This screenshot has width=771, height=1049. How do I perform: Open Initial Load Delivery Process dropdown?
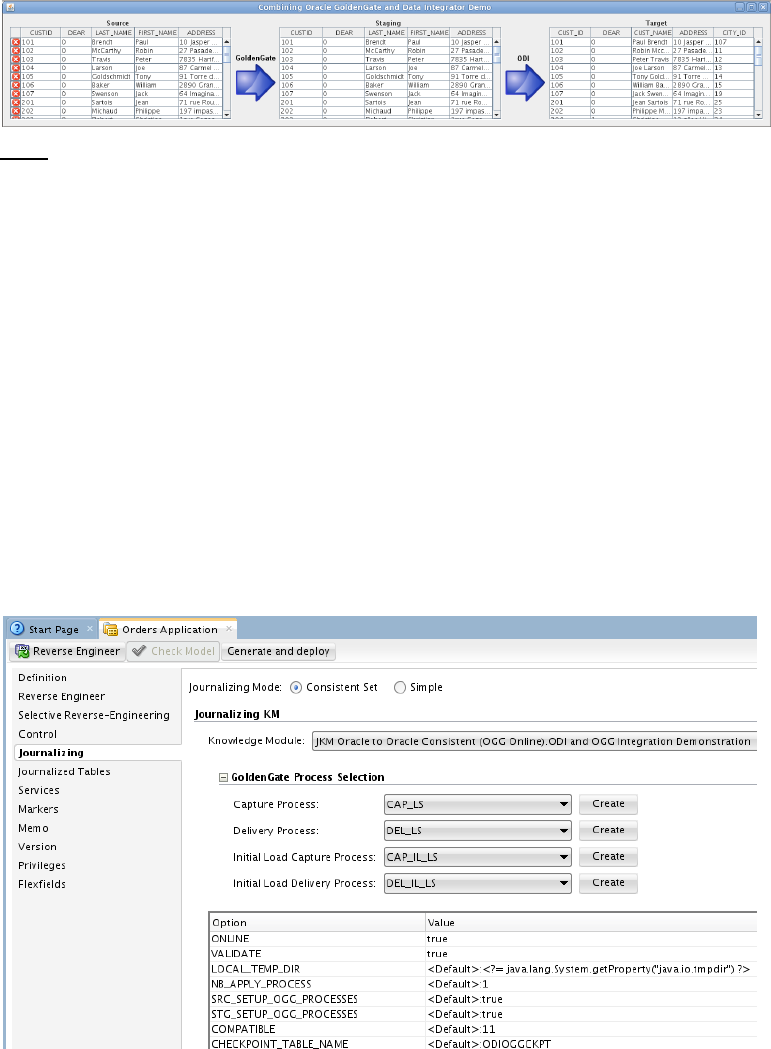pos(478,883)
